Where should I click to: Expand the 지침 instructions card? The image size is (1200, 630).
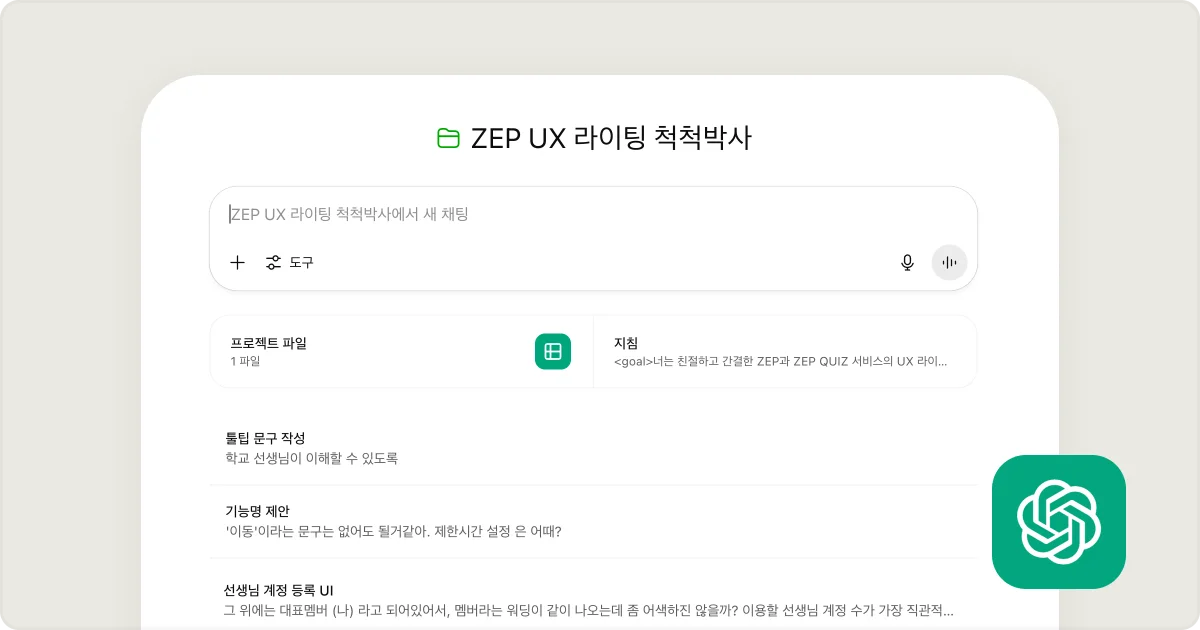(786, 351)
